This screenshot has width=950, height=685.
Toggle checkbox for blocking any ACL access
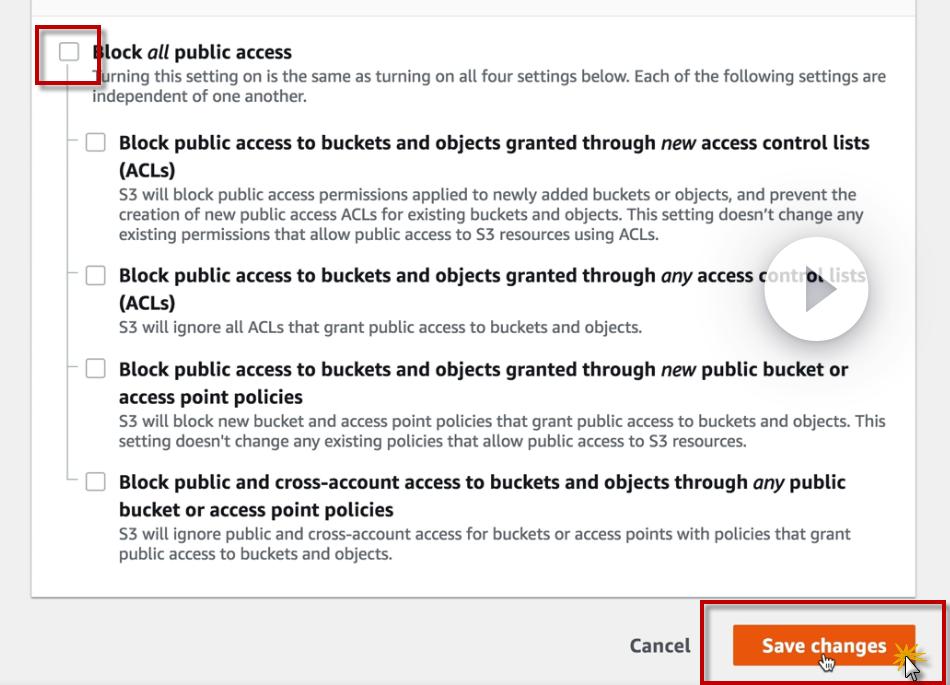pos(95,275)
